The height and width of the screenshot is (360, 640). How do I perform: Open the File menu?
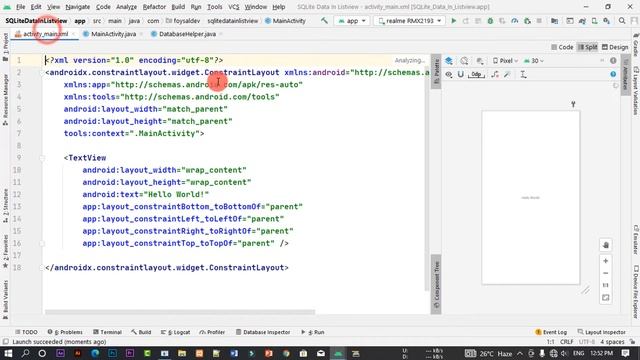pos(20,7)
